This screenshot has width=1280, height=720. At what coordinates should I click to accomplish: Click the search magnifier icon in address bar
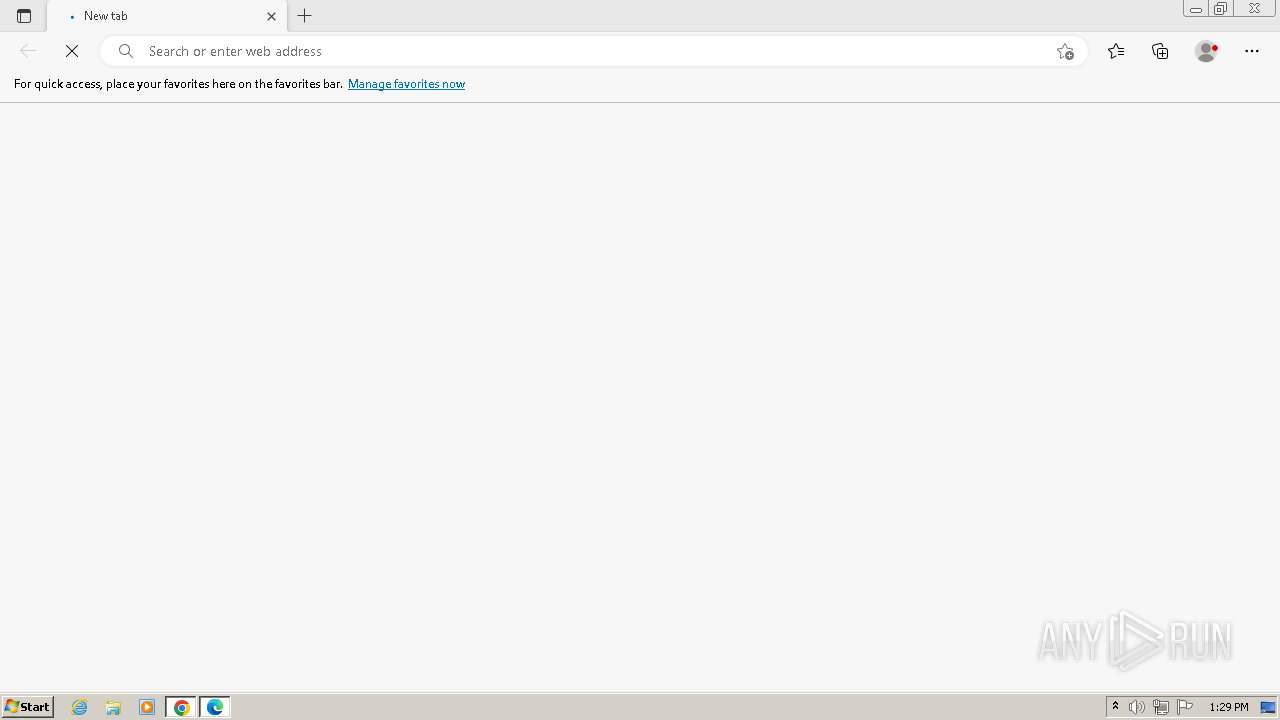(x=126, y=51)
